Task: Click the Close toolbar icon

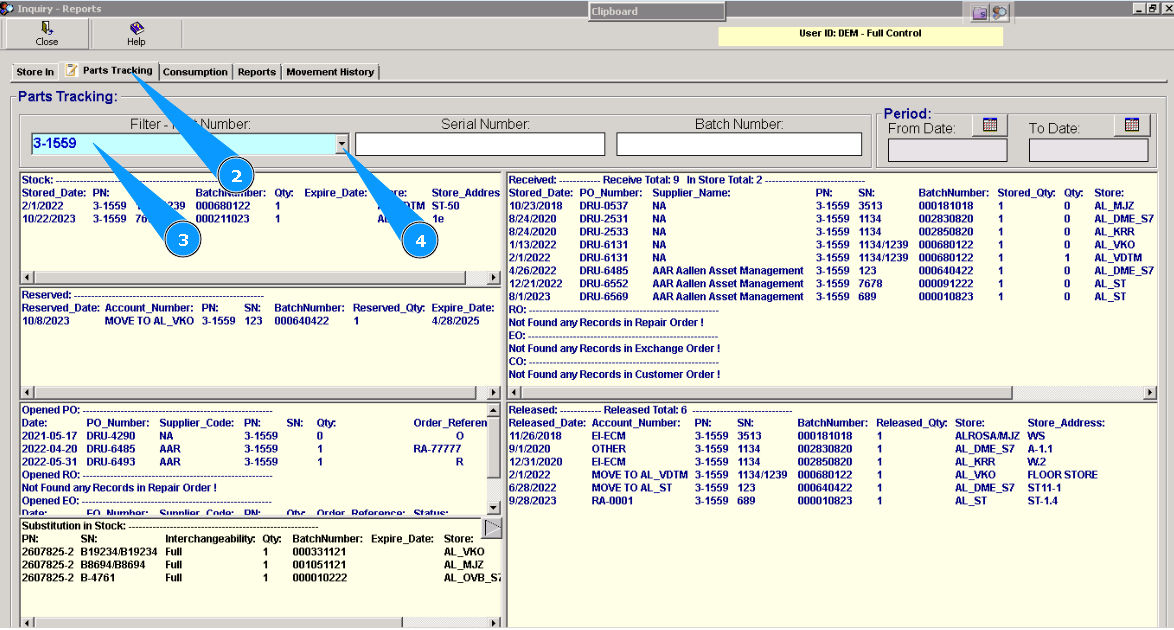Action: (47, 33)
